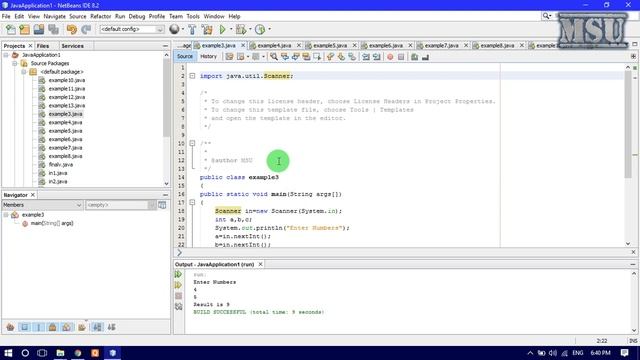The image size is (640, 360).
Task: Run the project with green play icon
Action: pyautogui.click(x=222, y=29)
